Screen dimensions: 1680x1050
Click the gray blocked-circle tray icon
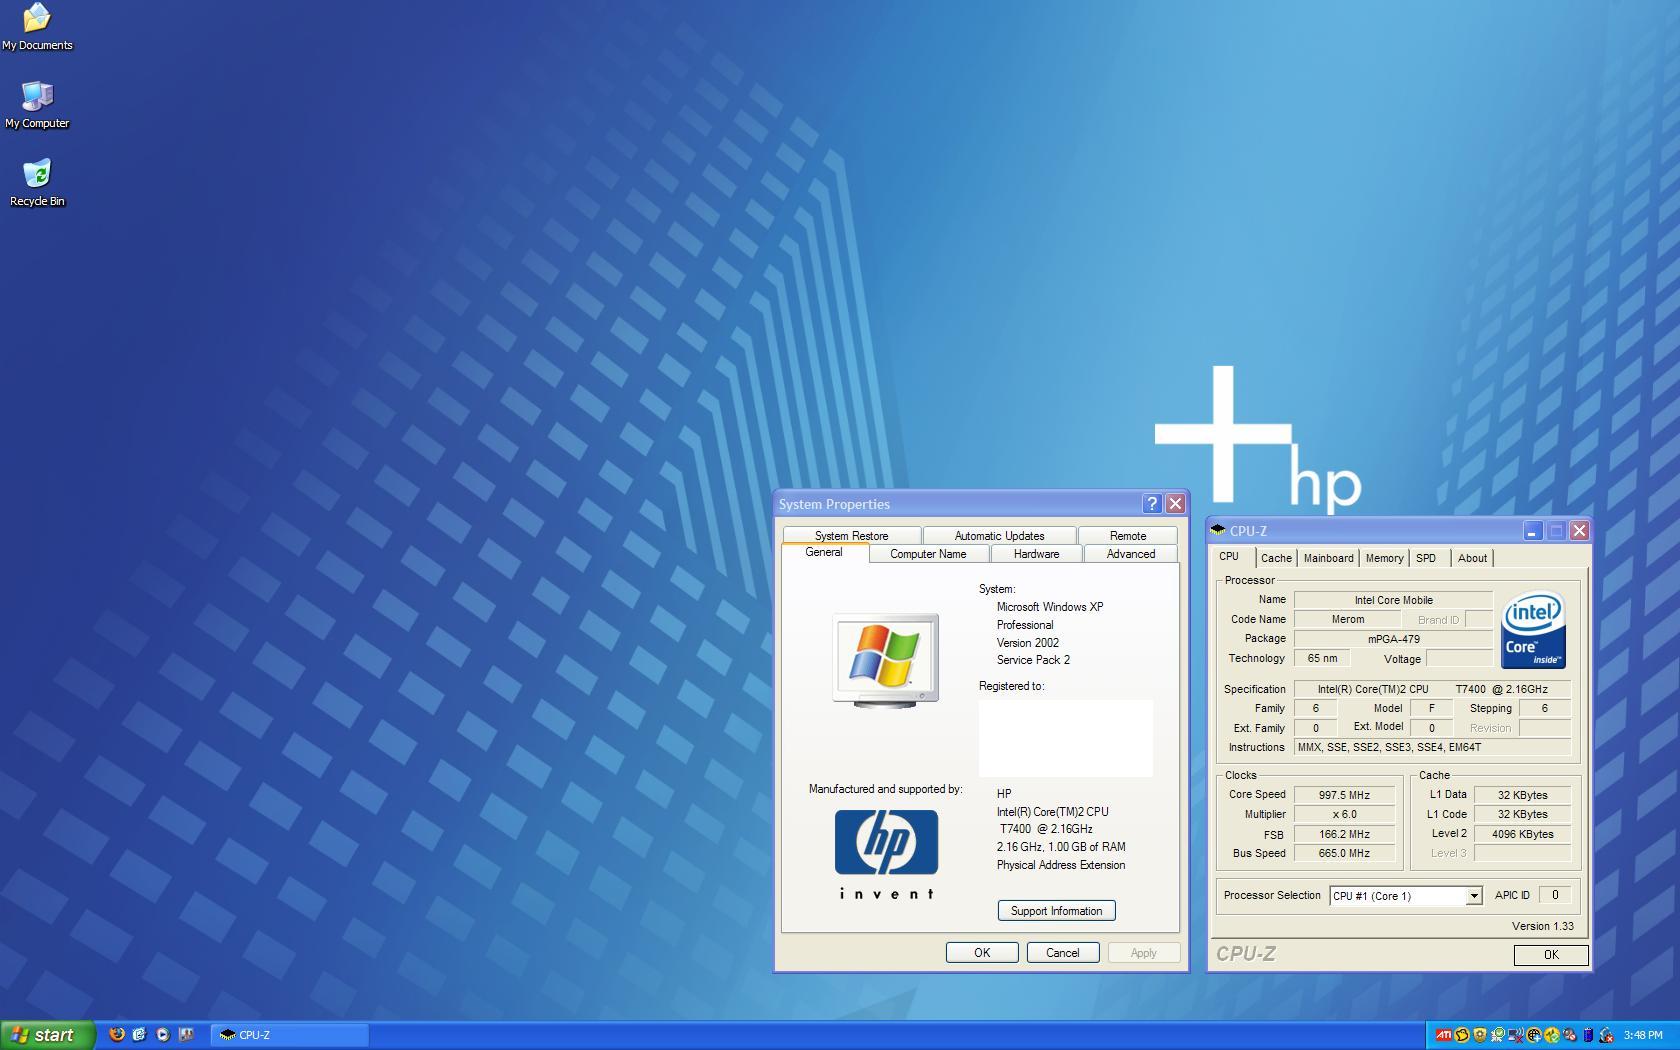point(1570,1035)
